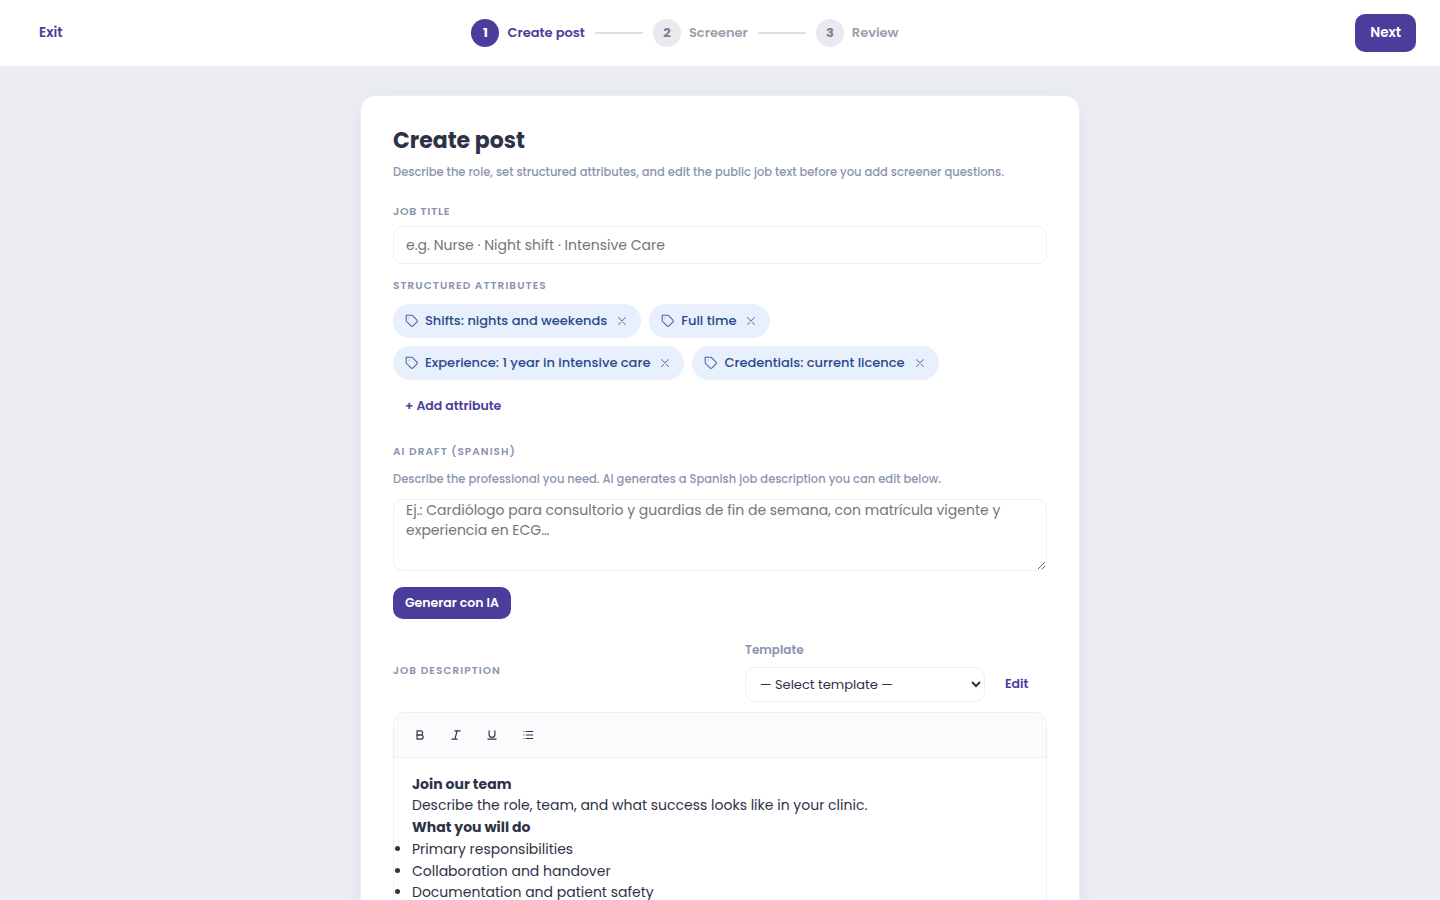This screenshot has width=1440, height=900.
Task: Jump to the Review step
Action: coord(857,33)
